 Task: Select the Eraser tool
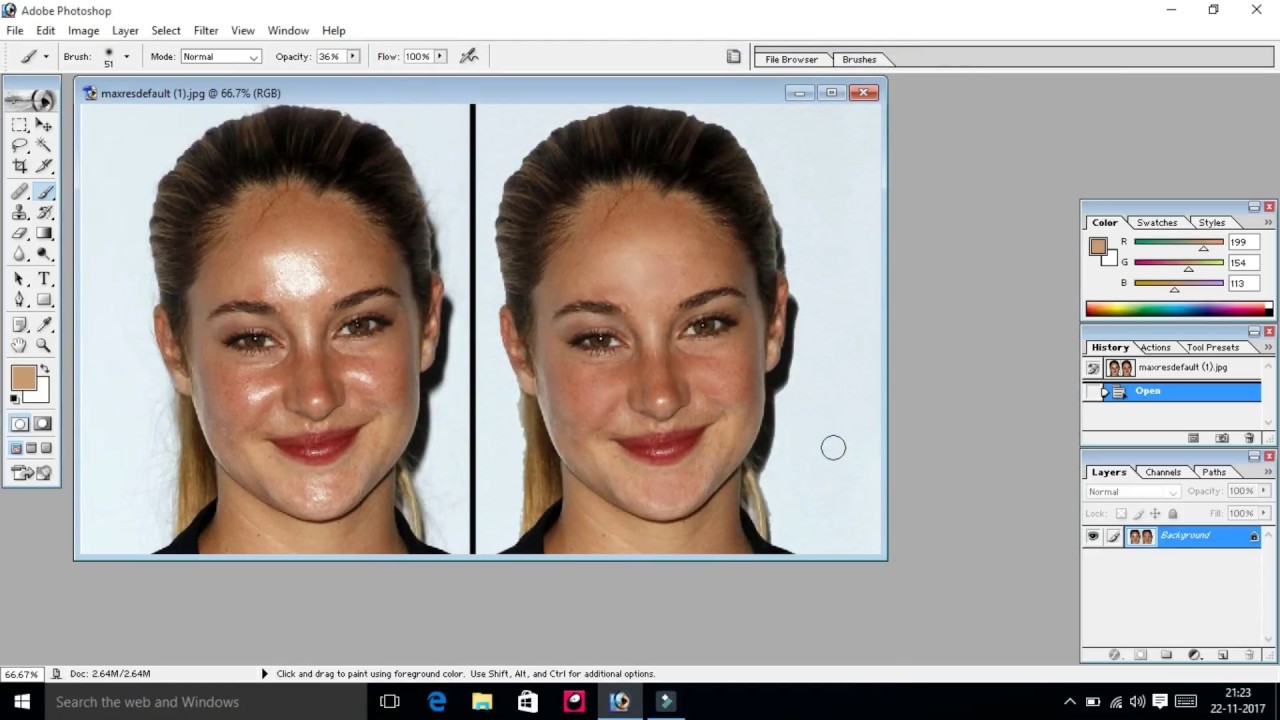(20, 234)
